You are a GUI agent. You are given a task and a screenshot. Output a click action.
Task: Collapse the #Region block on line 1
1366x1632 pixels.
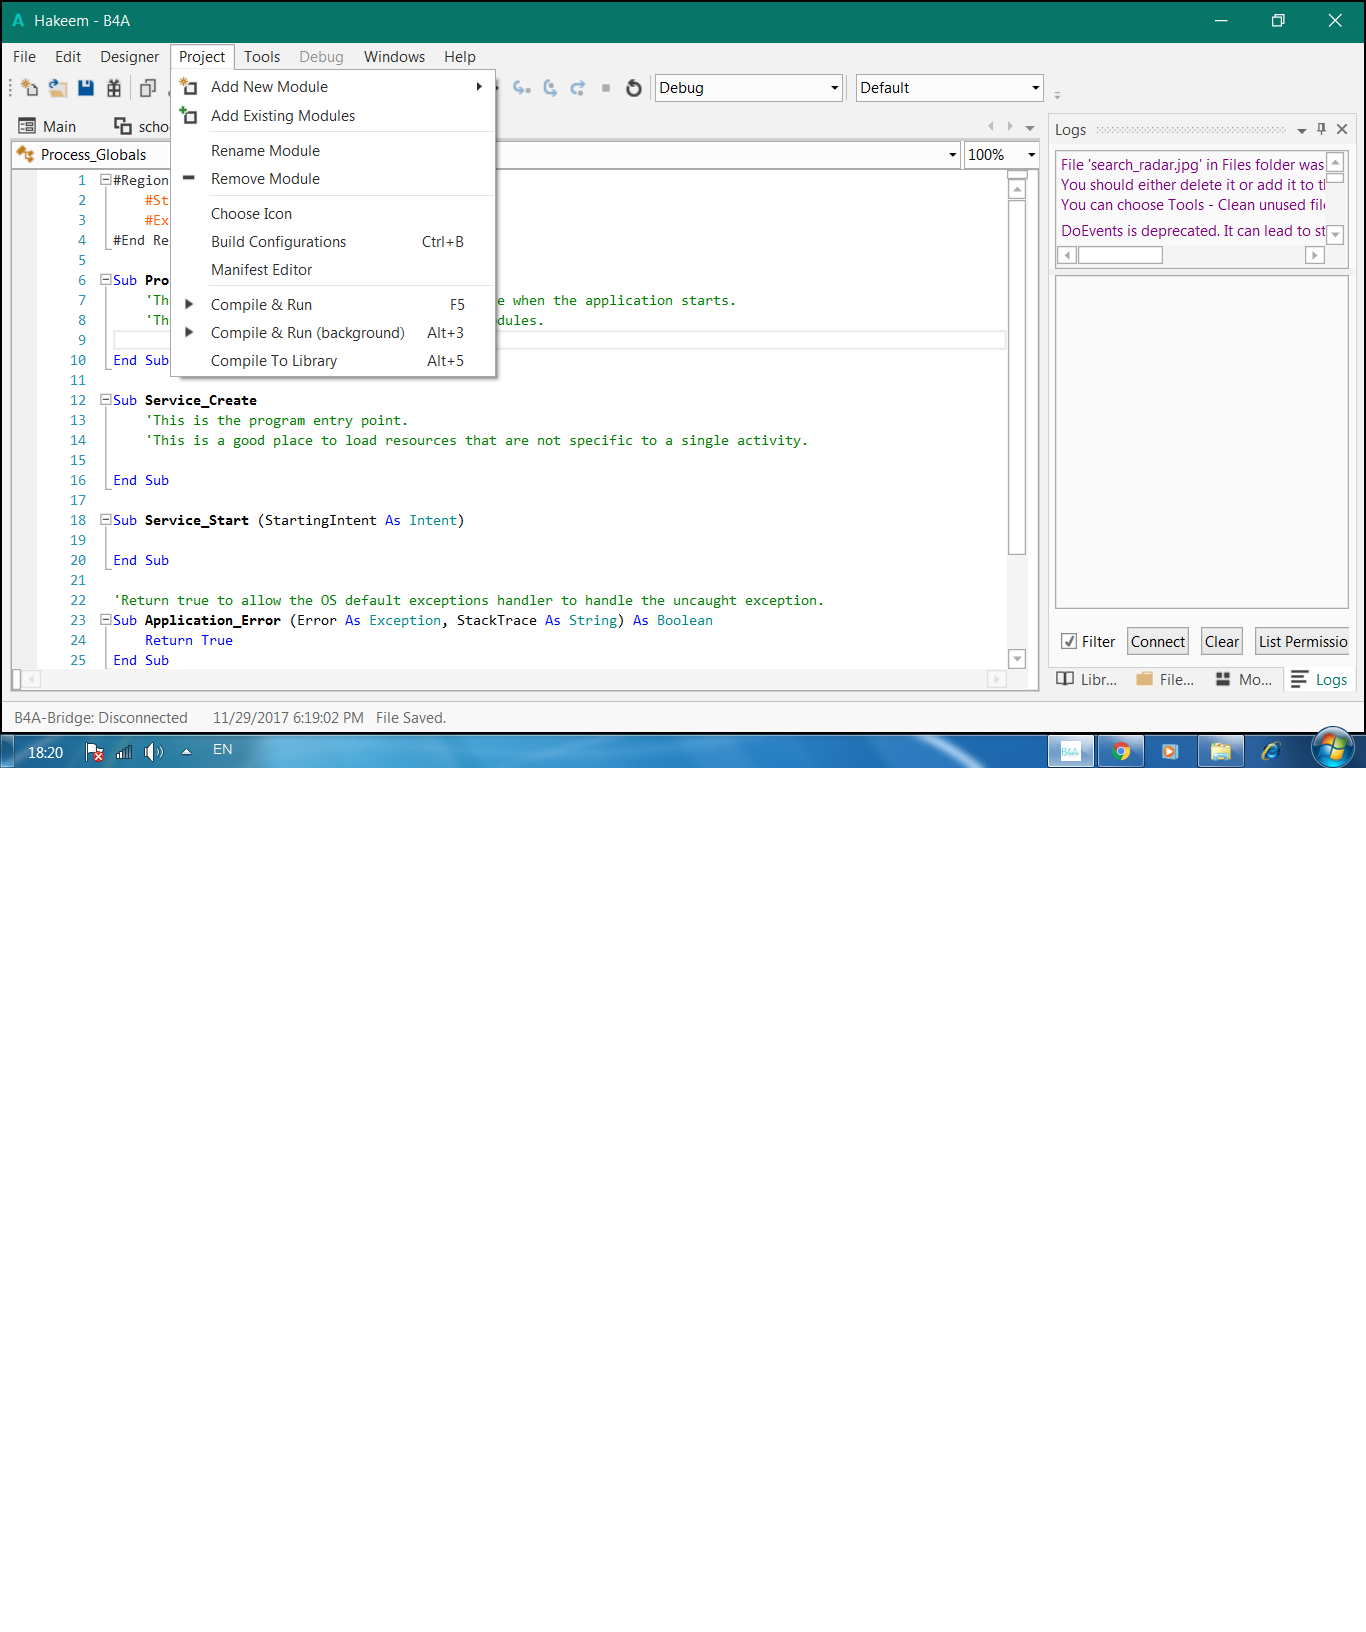(x=105, y=180)
